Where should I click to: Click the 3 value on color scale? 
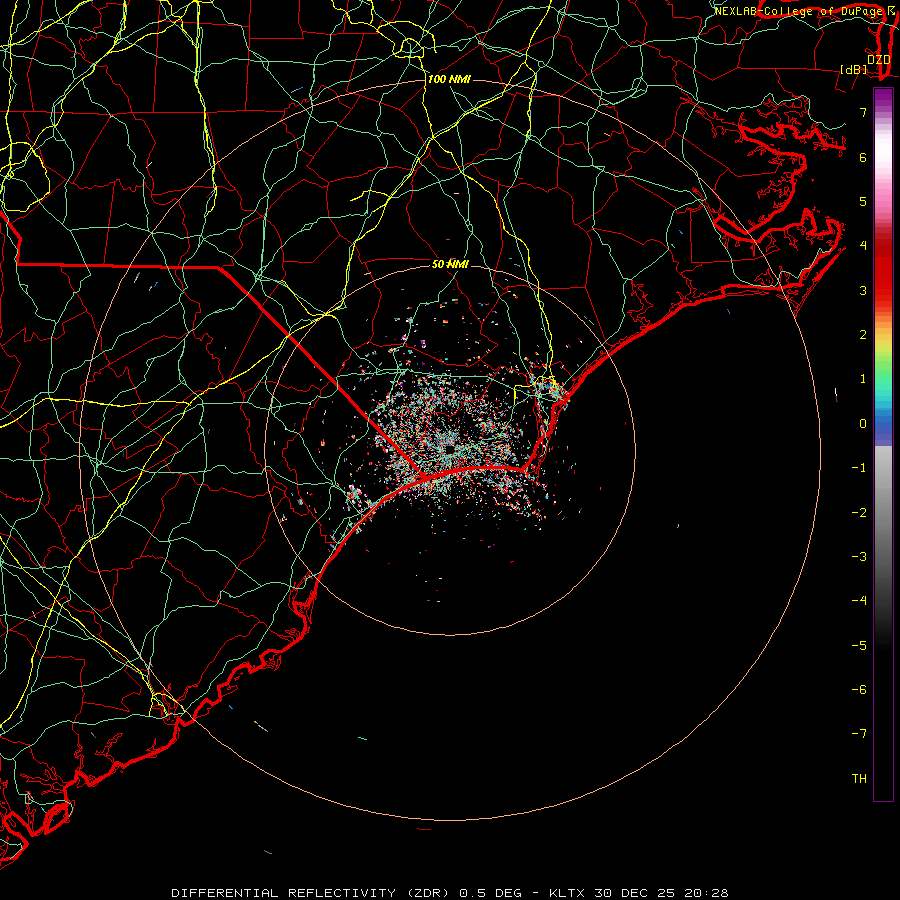pos(863,290)
